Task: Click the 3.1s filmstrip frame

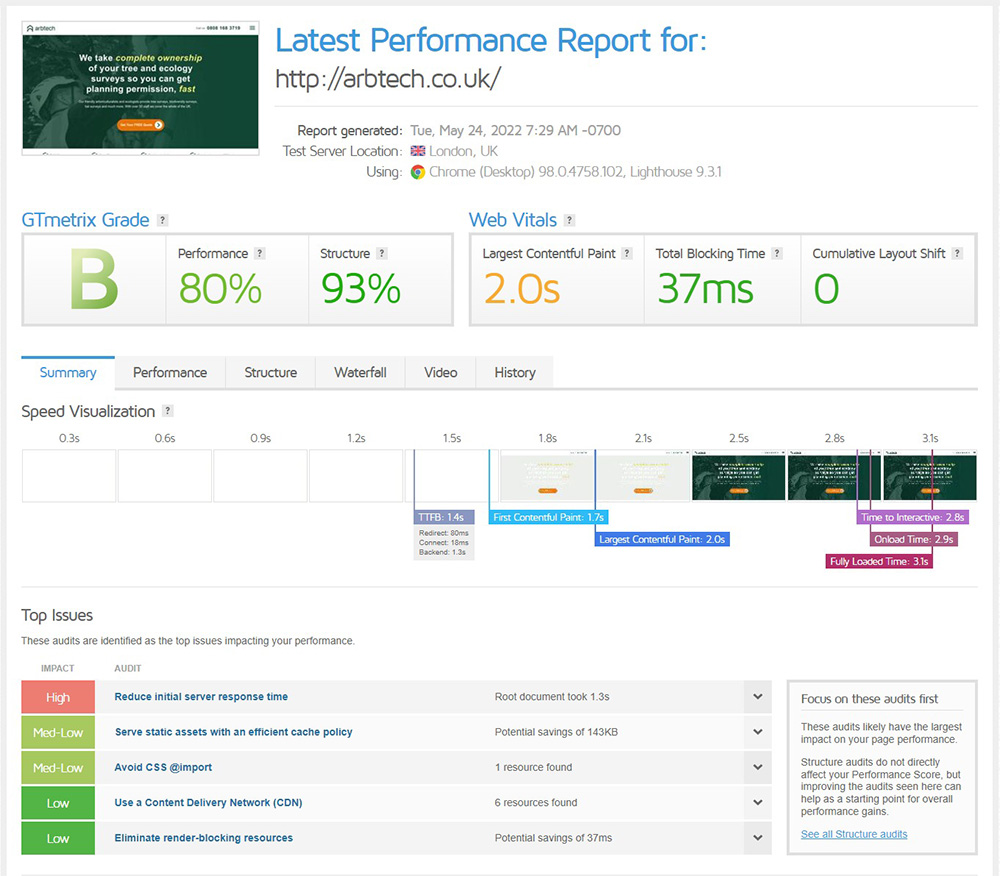Action: point(930,476)
